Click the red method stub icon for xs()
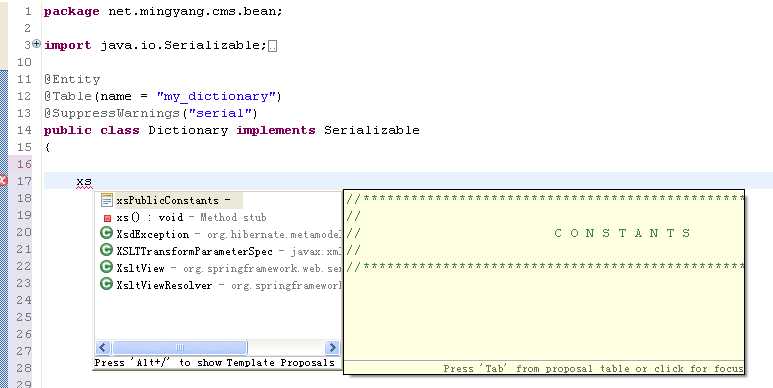This screenshot has height=388, width=773. [107, 218]
